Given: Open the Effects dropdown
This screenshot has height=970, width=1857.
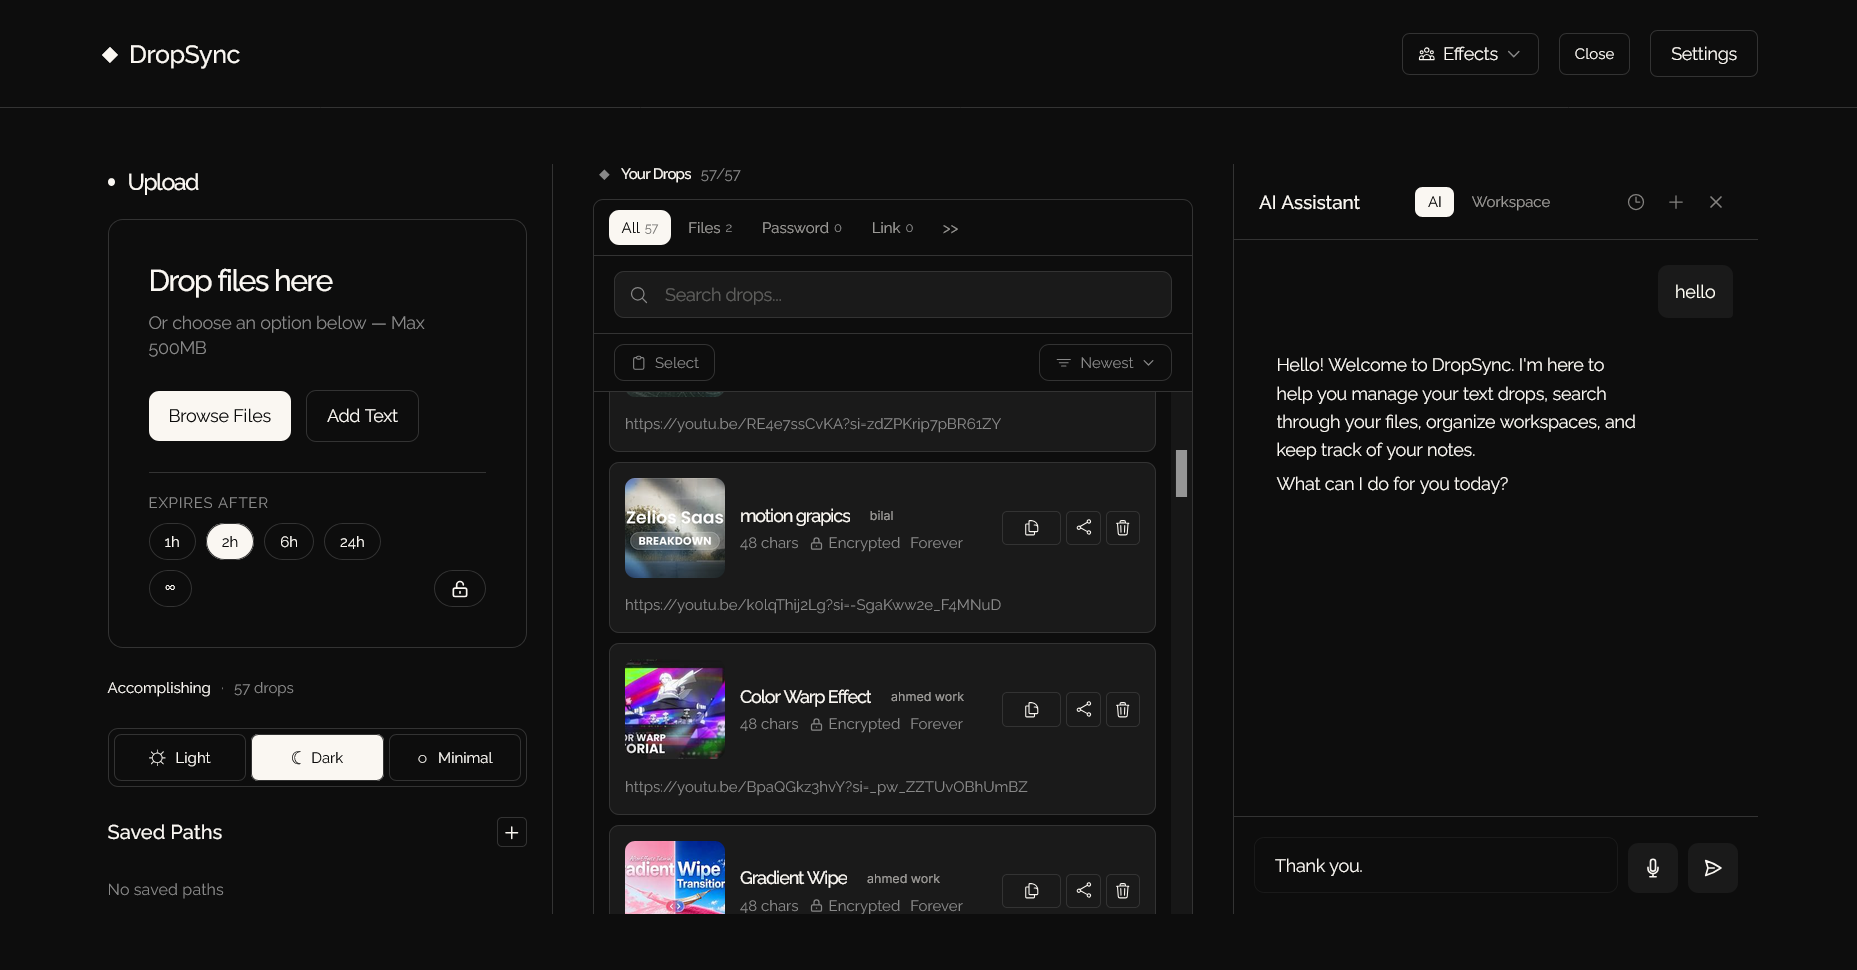Looking at the screenshot, I should [1470, 54].
